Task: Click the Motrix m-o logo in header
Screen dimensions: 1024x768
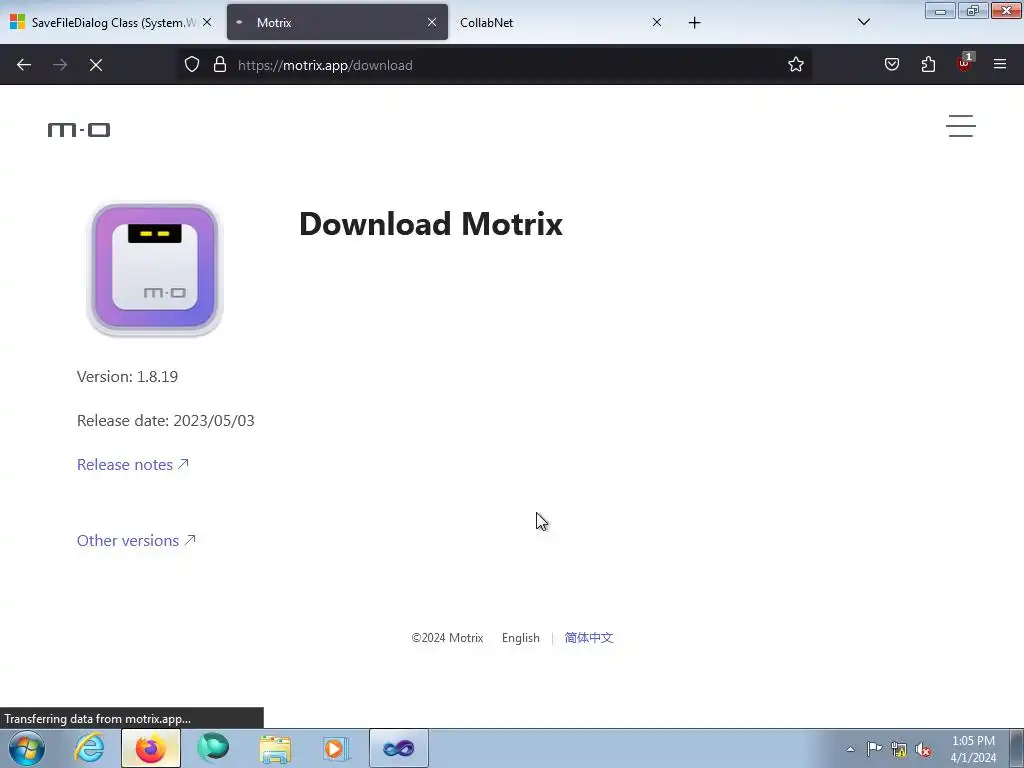Action: tap(79, 130)
